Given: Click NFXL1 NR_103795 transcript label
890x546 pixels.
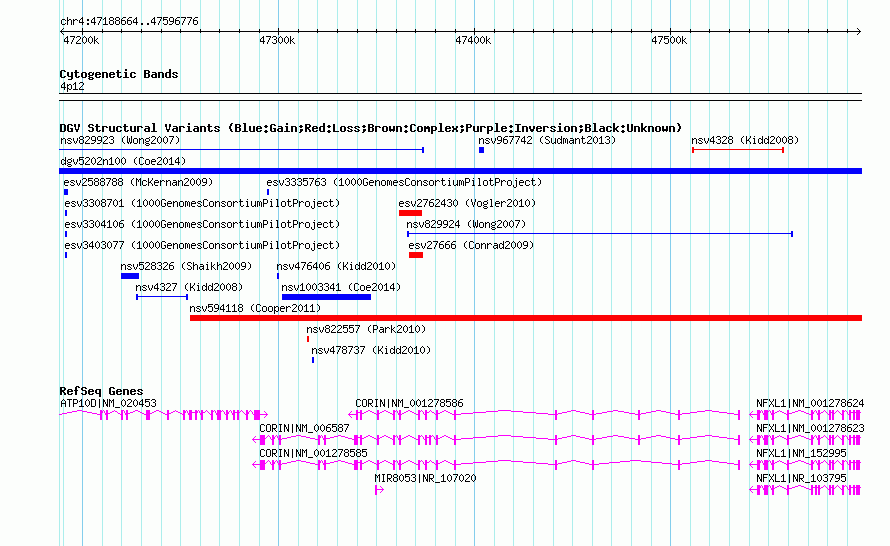Looking at the screenshot, I should pos(801,478).
